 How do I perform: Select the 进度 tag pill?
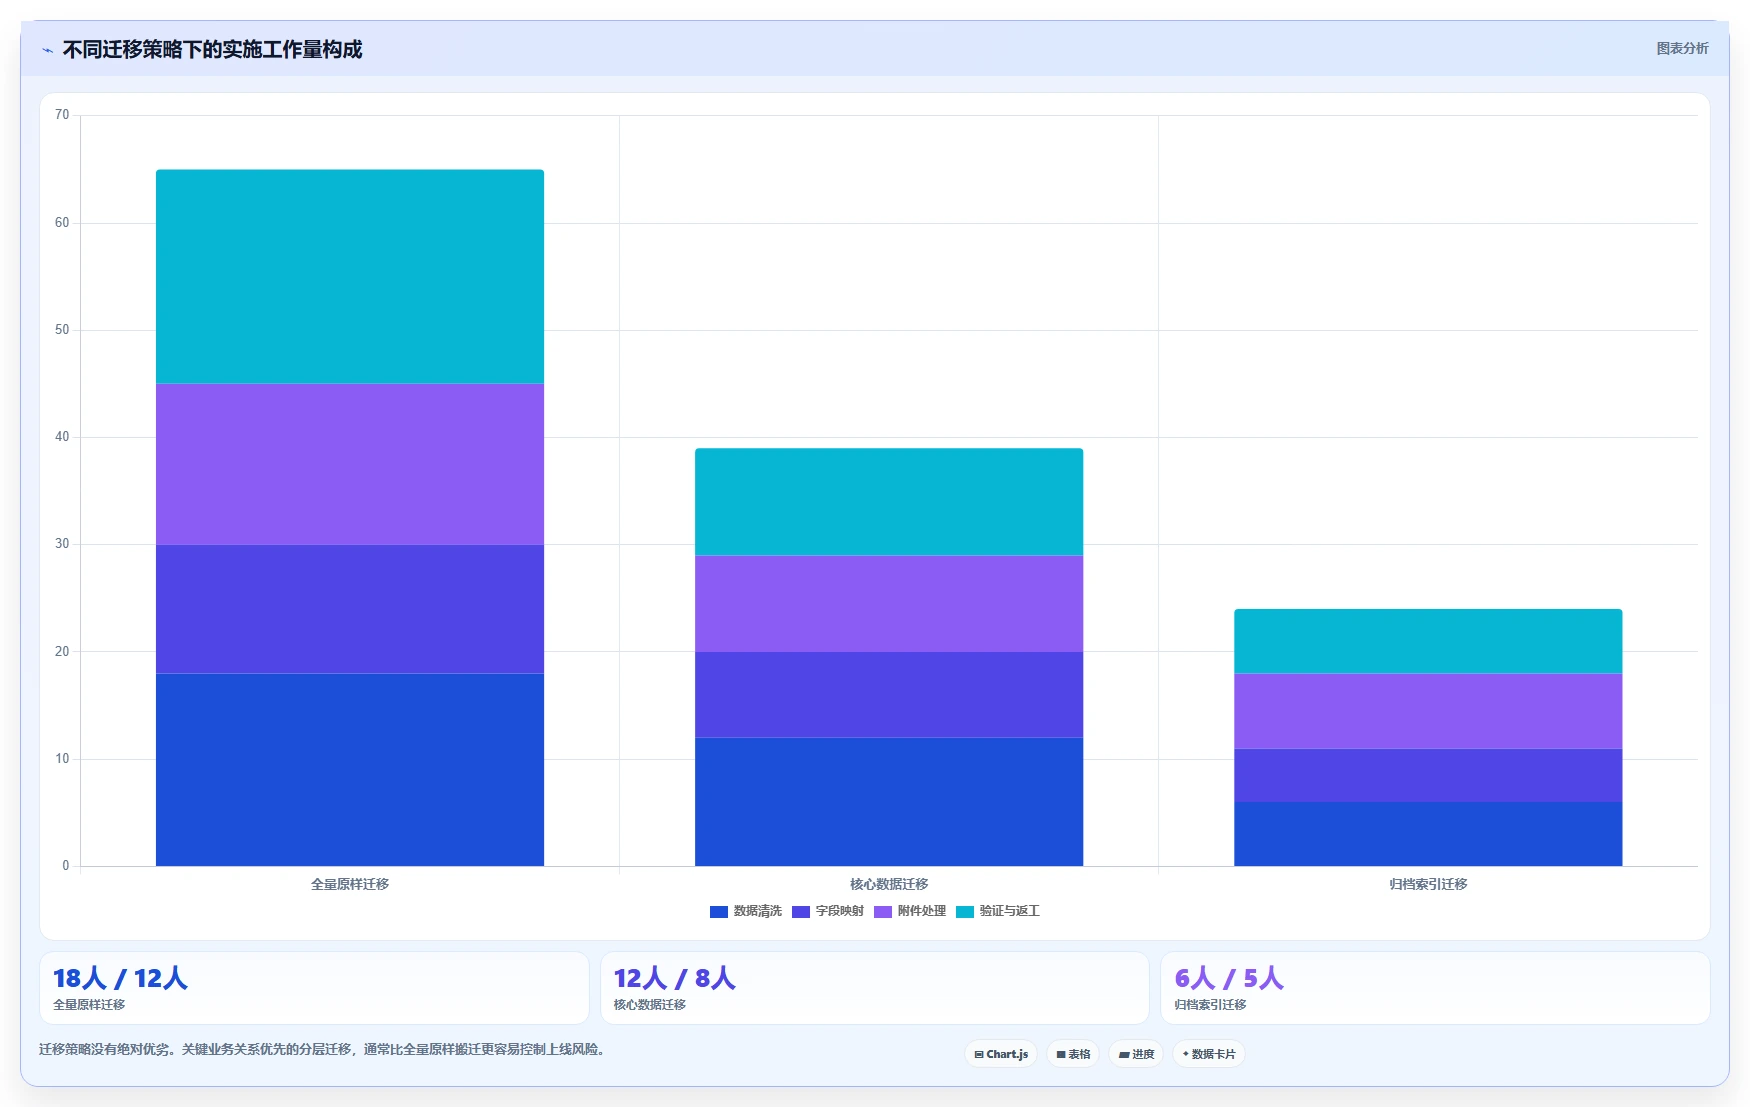(1136, 1054)
